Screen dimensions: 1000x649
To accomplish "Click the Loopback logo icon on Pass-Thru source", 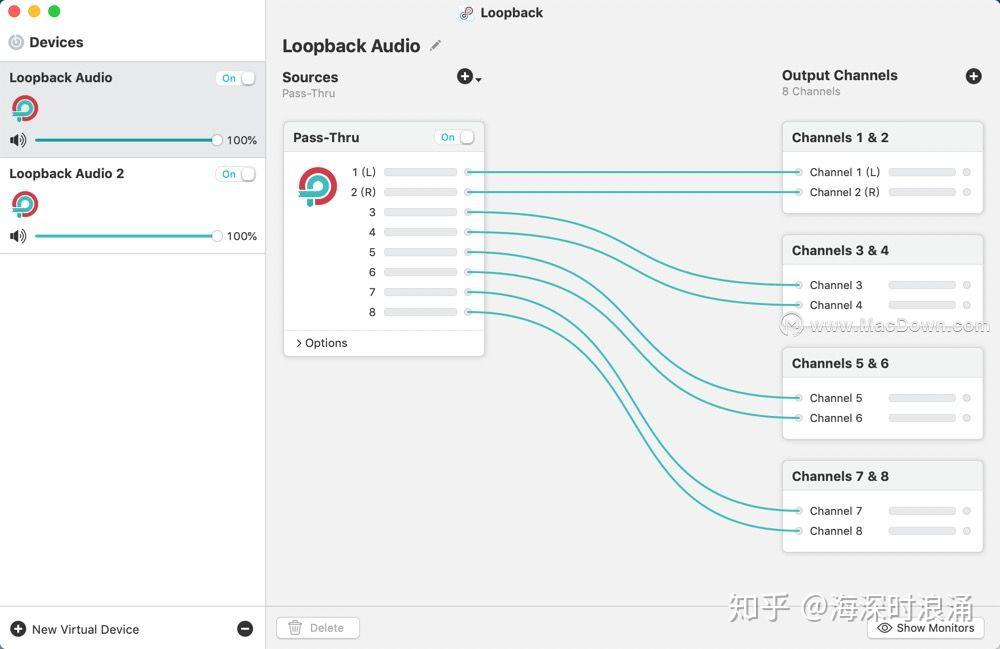I will [x=317, y=188].
